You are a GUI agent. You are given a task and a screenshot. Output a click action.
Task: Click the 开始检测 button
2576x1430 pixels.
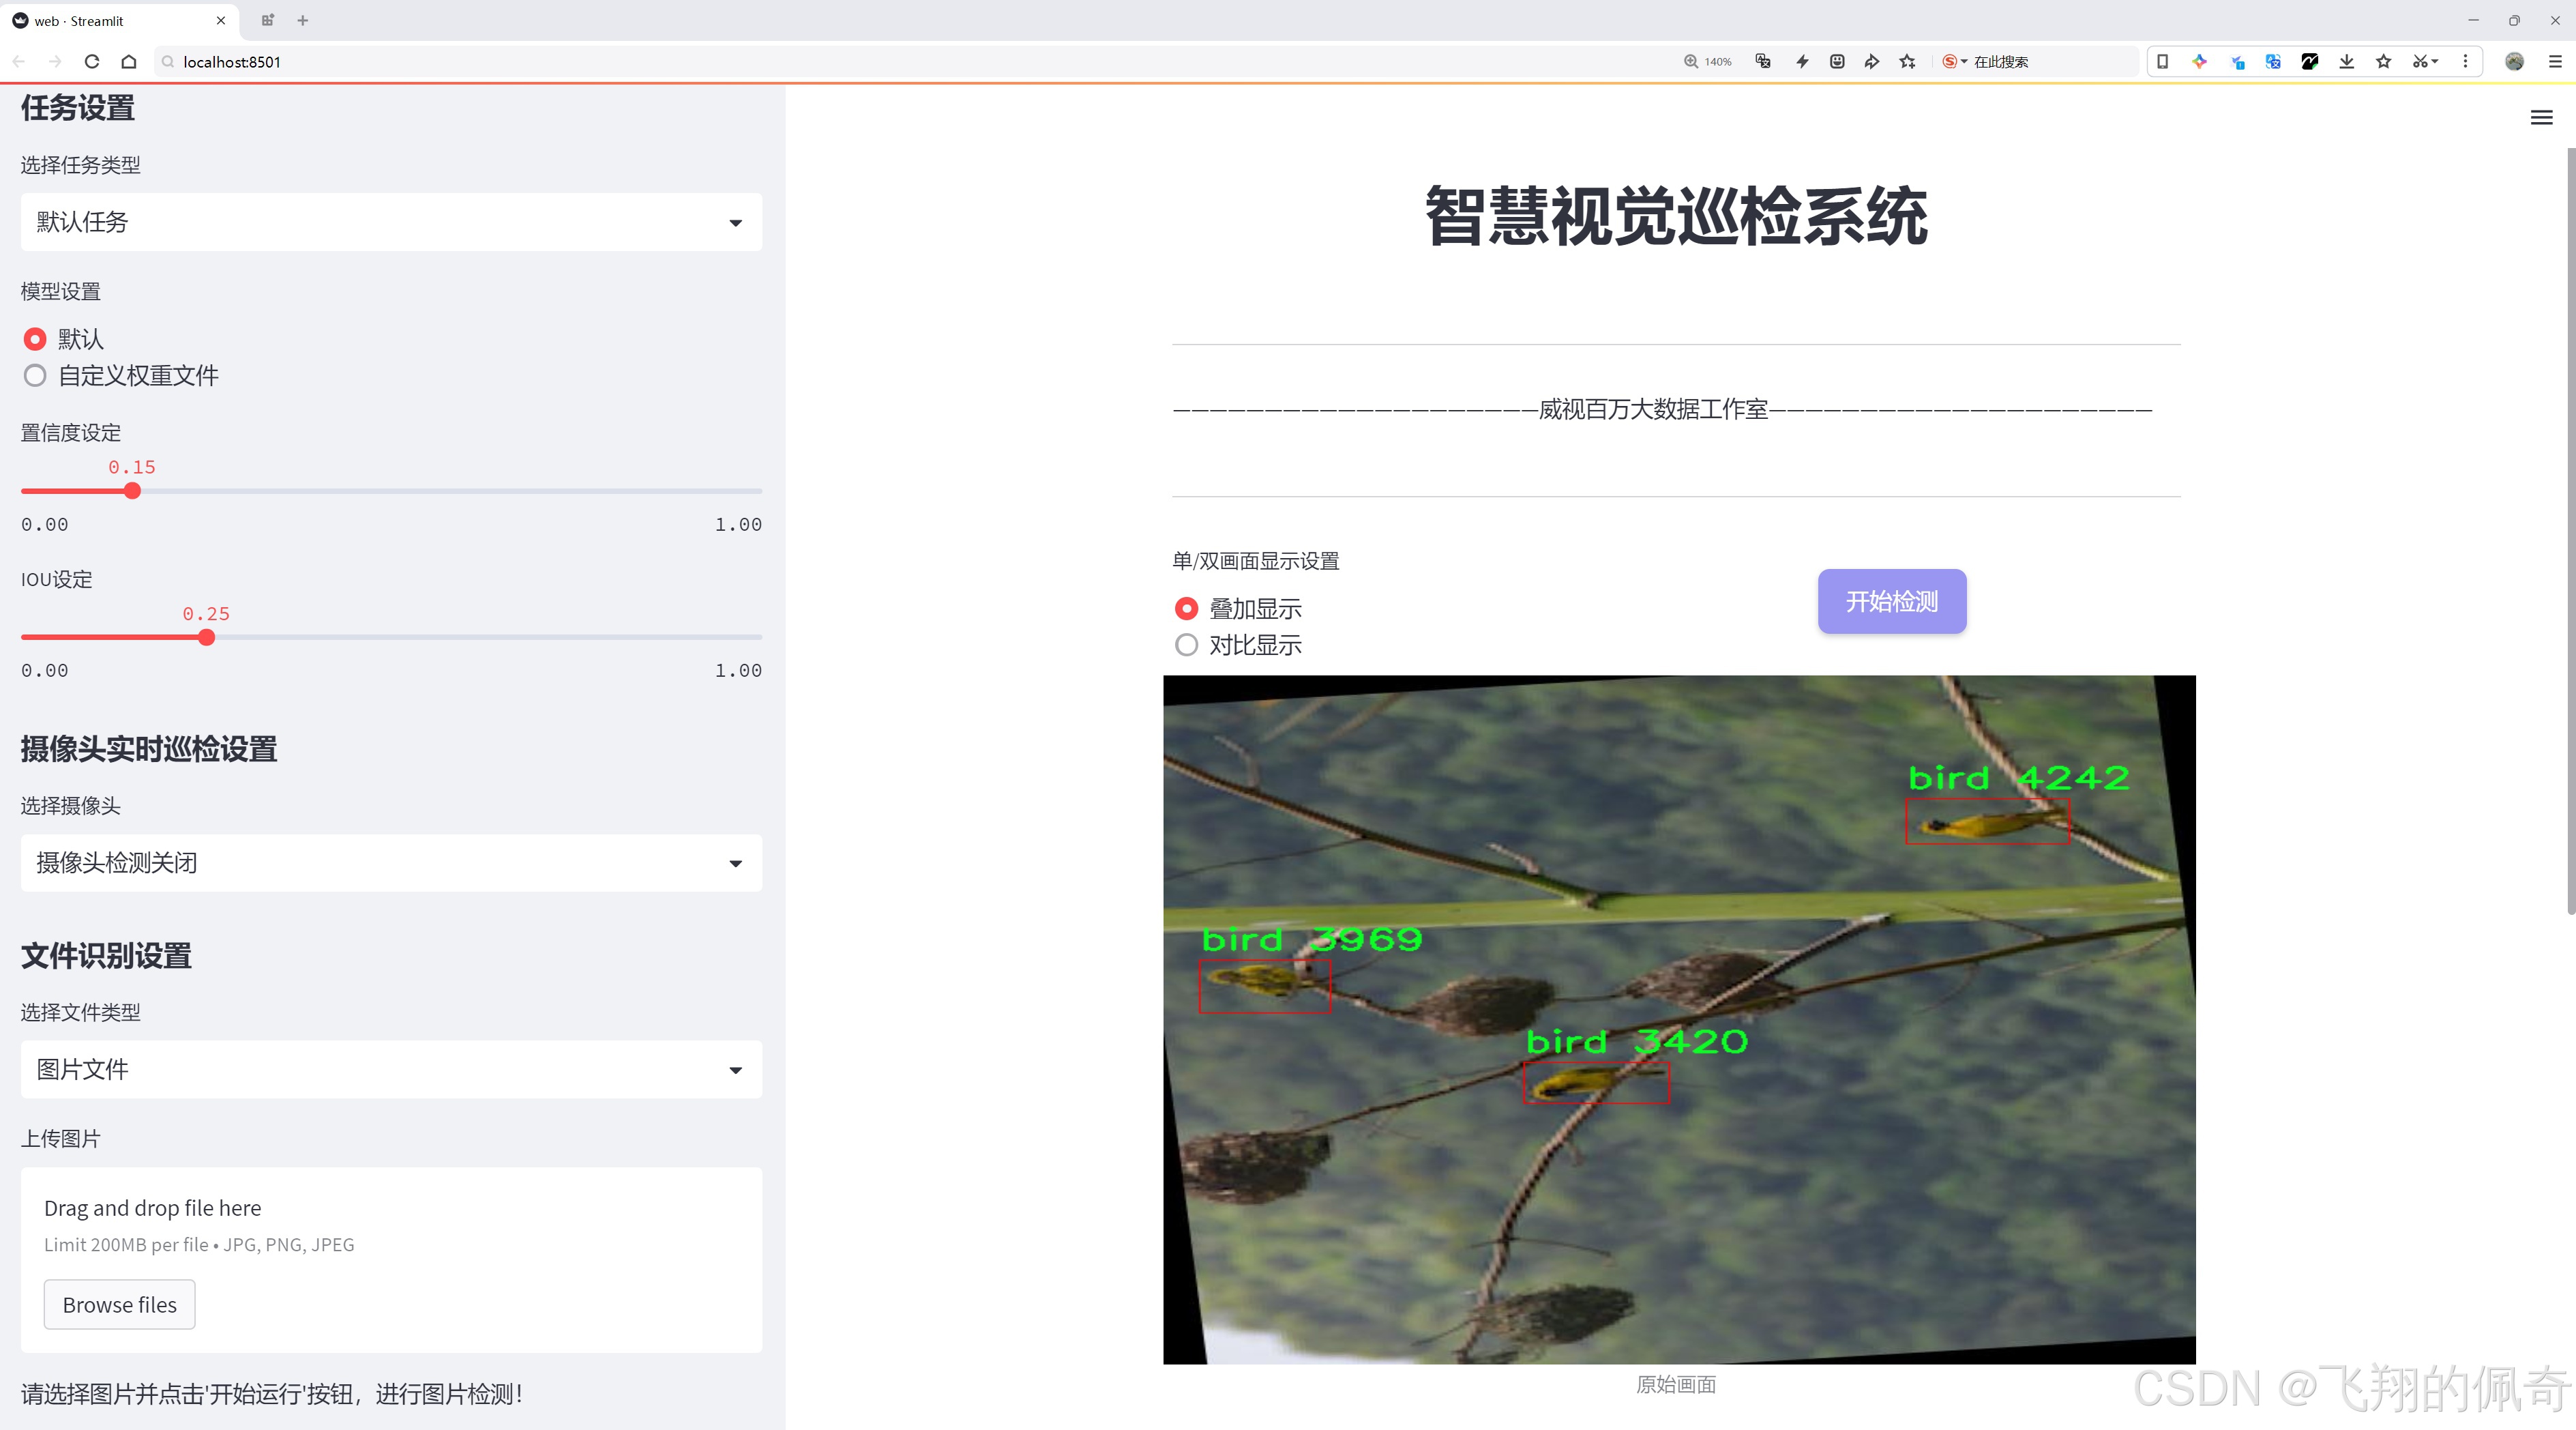(1892, 601)
